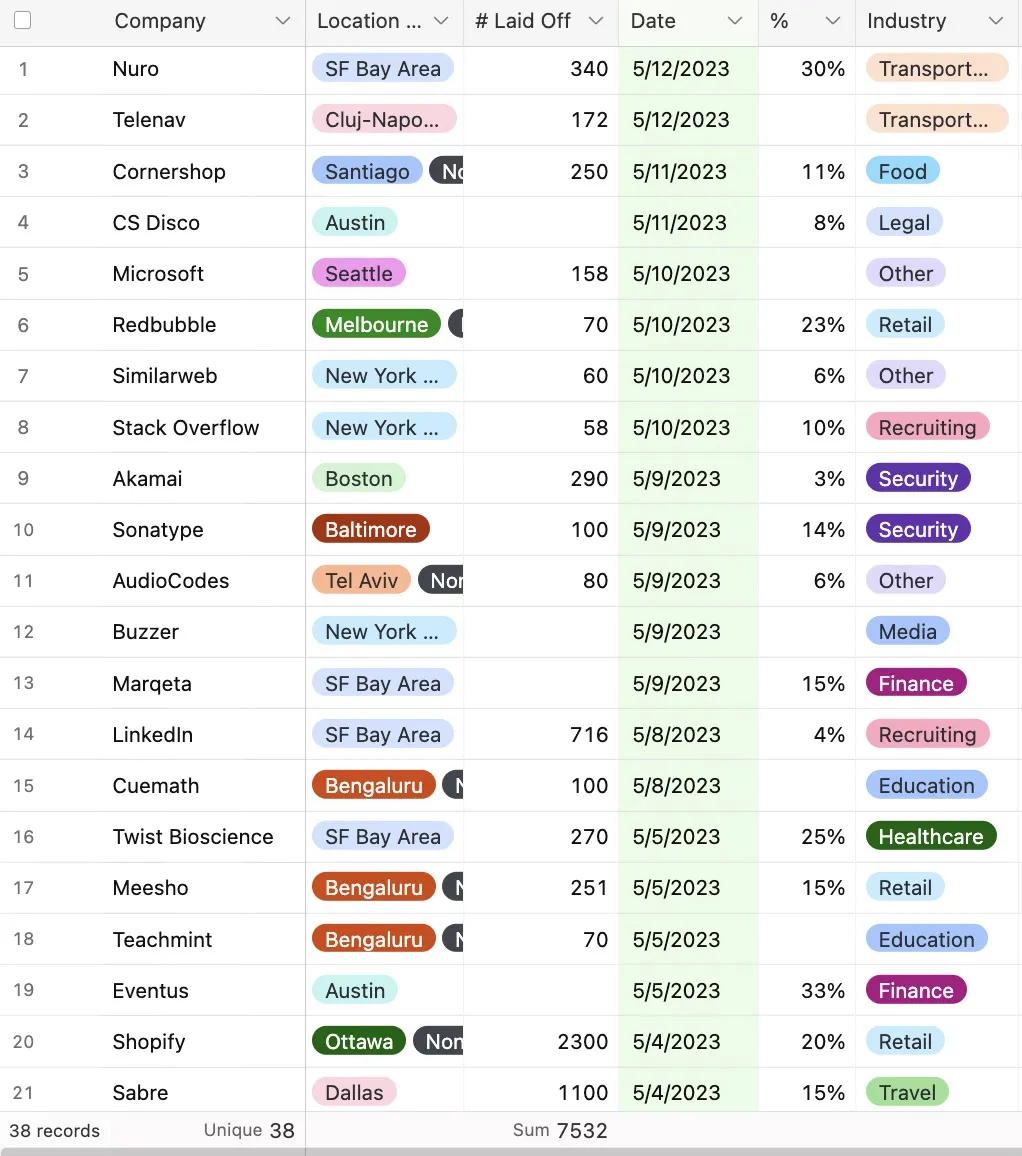Click the 38 records count label
The height and width of the screenshot is (1156, 1022).
point(55,1131)
